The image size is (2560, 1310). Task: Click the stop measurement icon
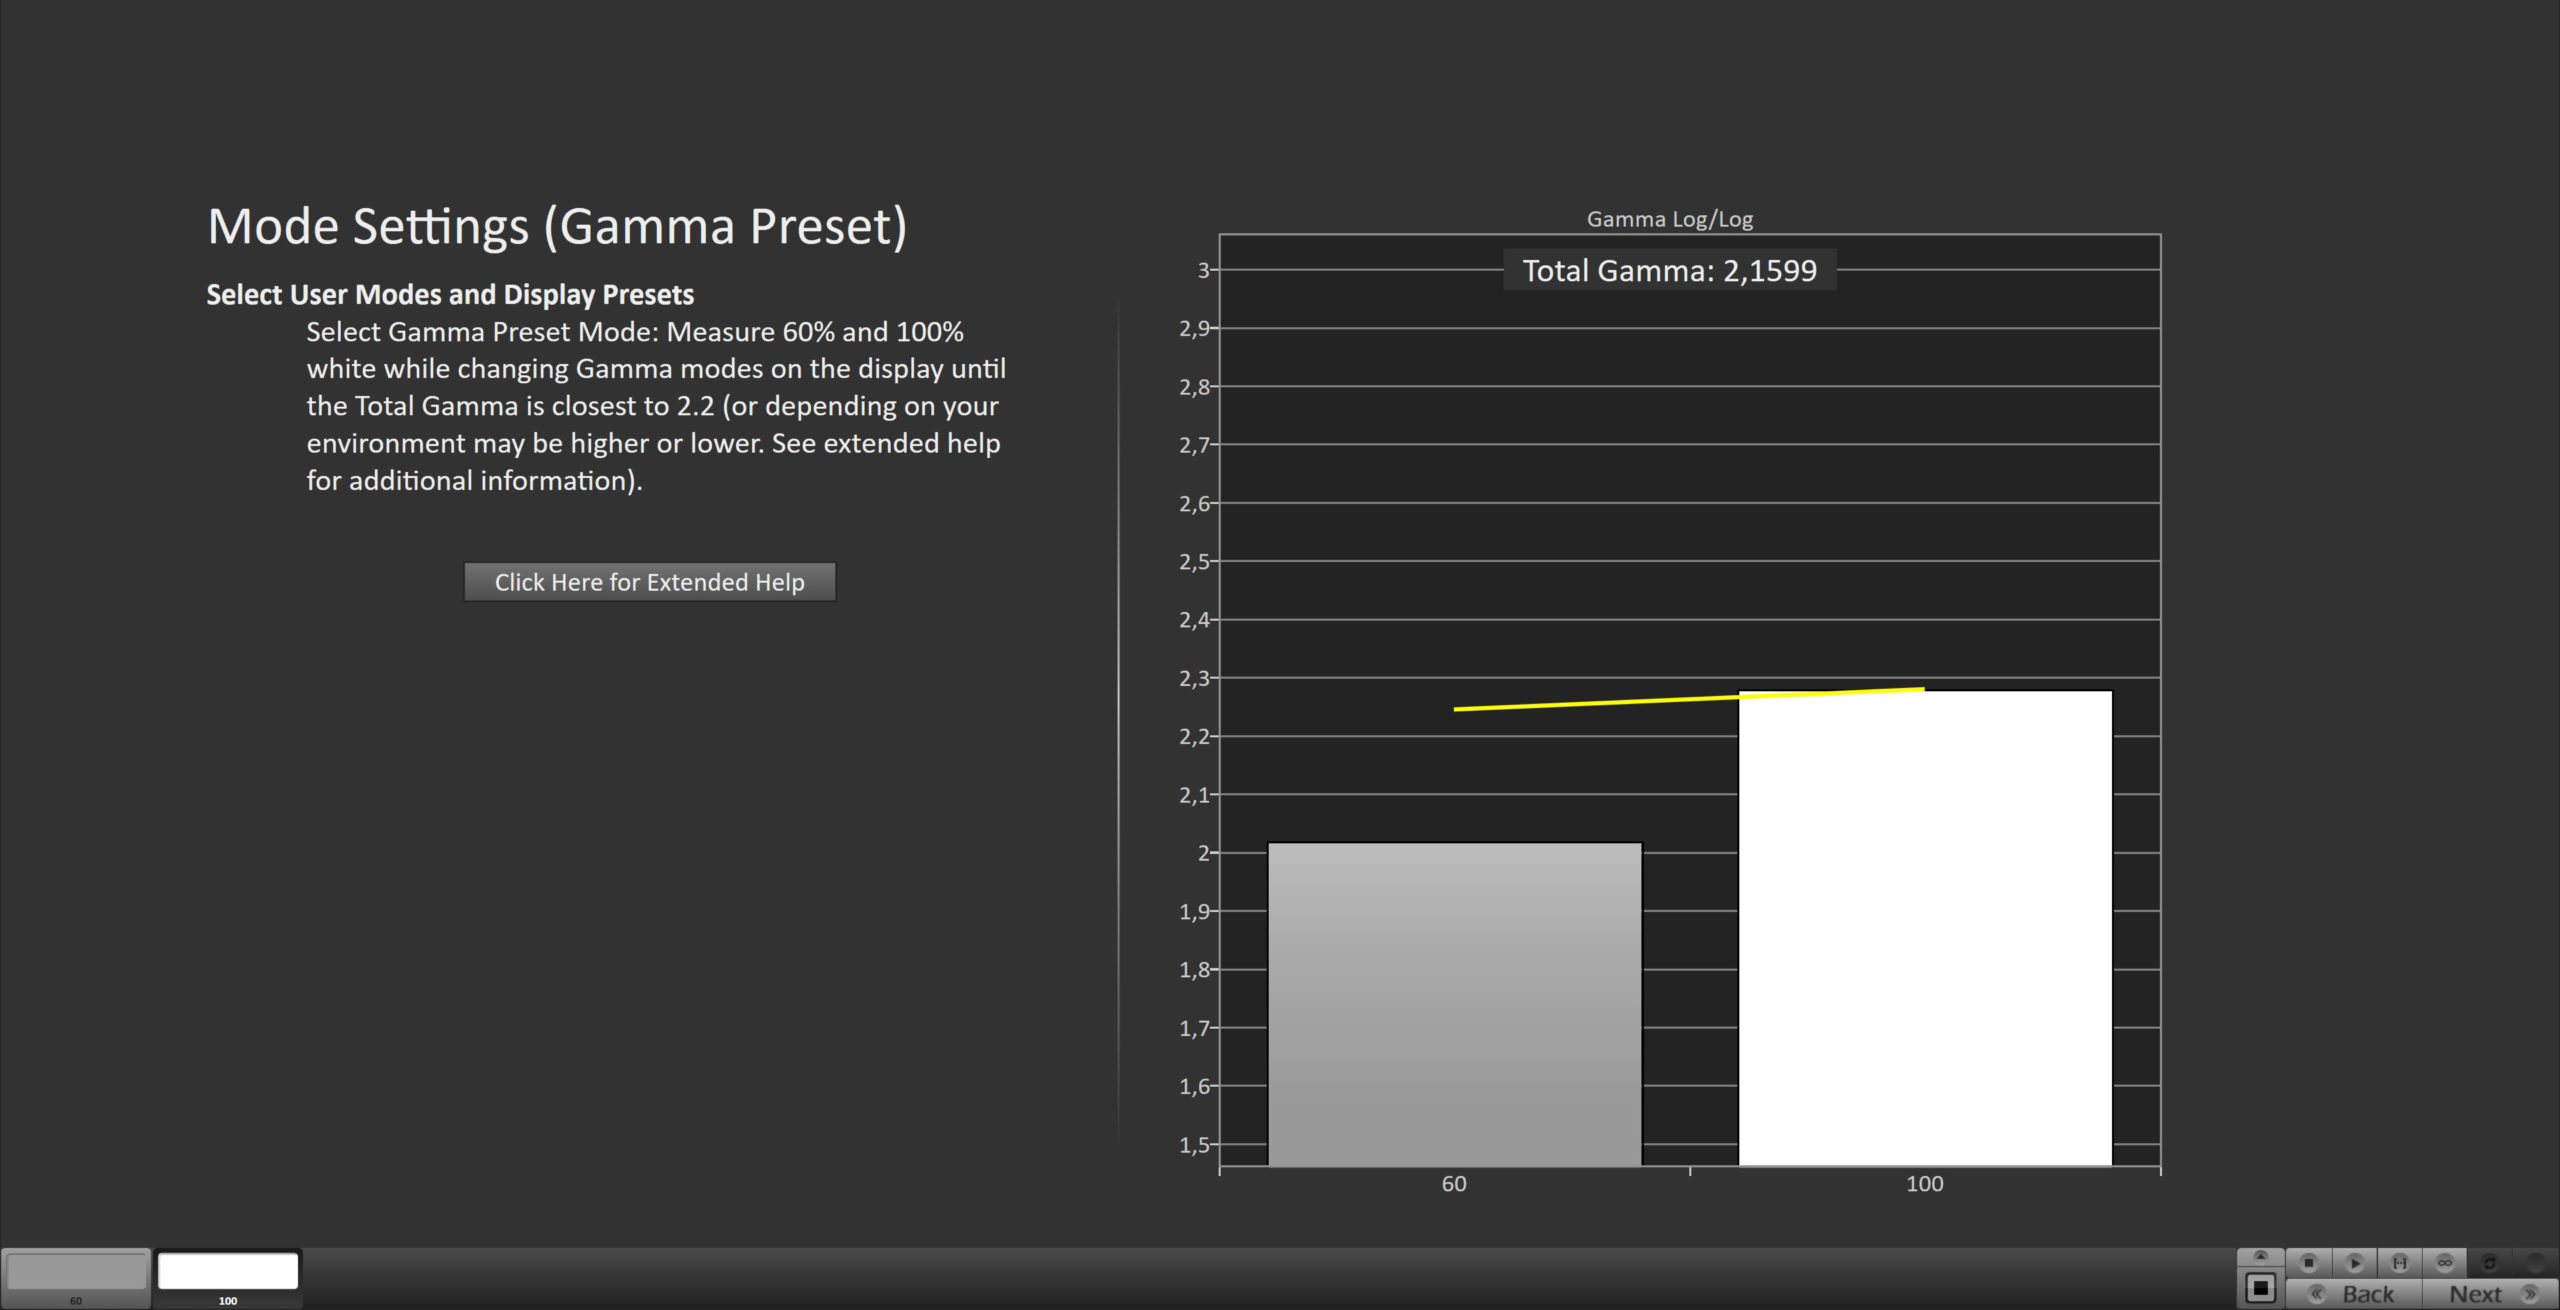[x=2309, y=1263]
